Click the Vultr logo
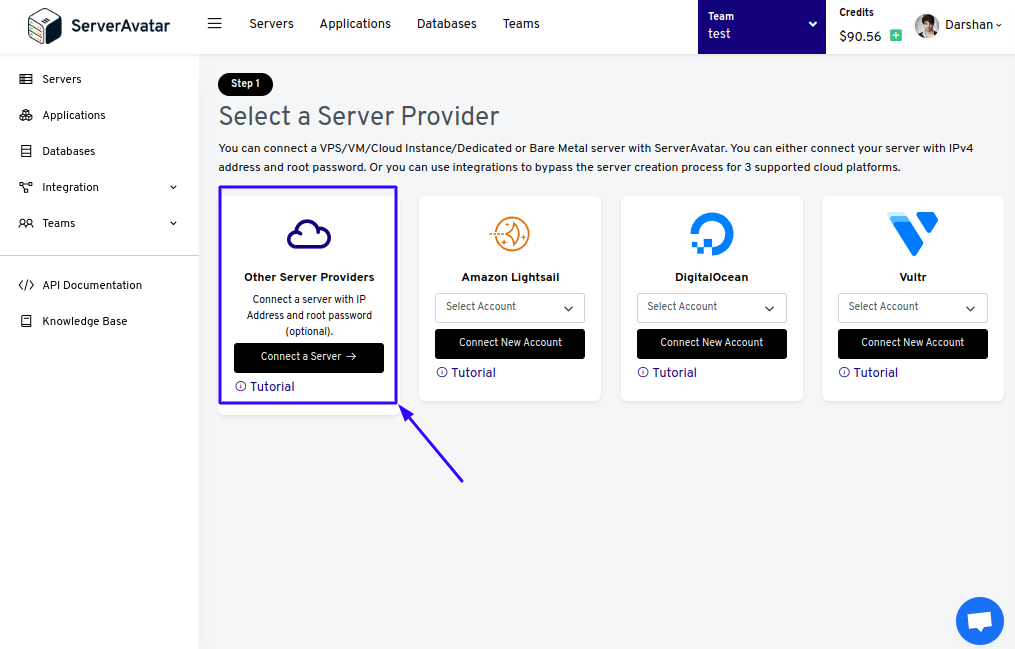Screen dimensions: 1015x649 pyautogui.click(x=912, y=234)
